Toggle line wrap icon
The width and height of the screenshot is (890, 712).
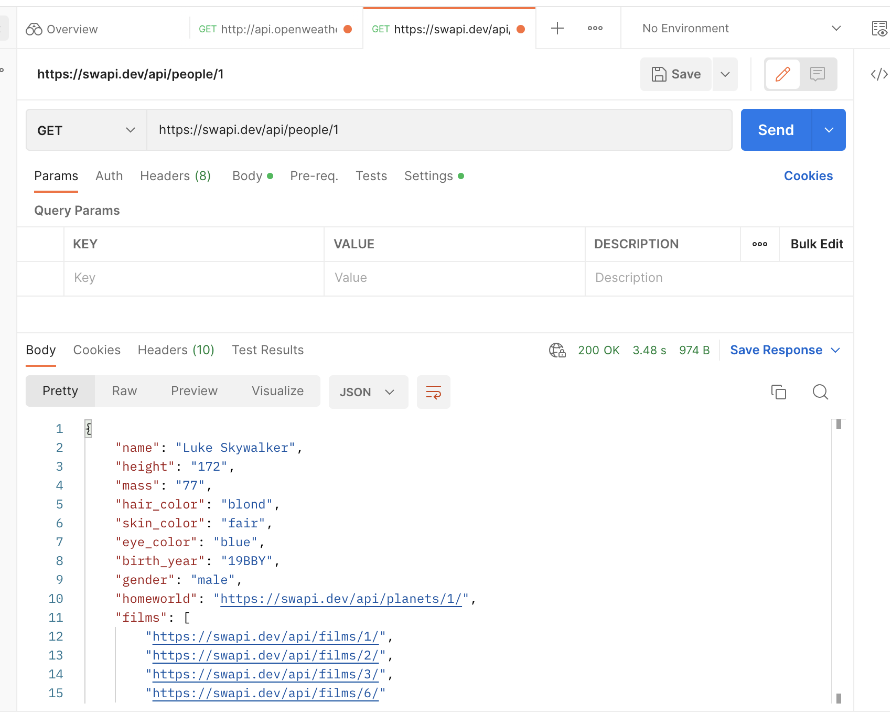tap(434, 392)
